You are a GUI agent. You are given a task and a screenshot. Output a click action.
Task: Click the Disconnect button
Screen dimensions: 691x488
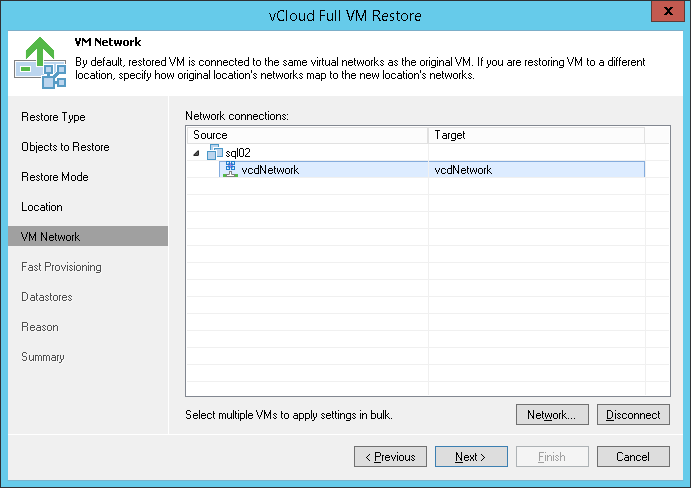633,415
